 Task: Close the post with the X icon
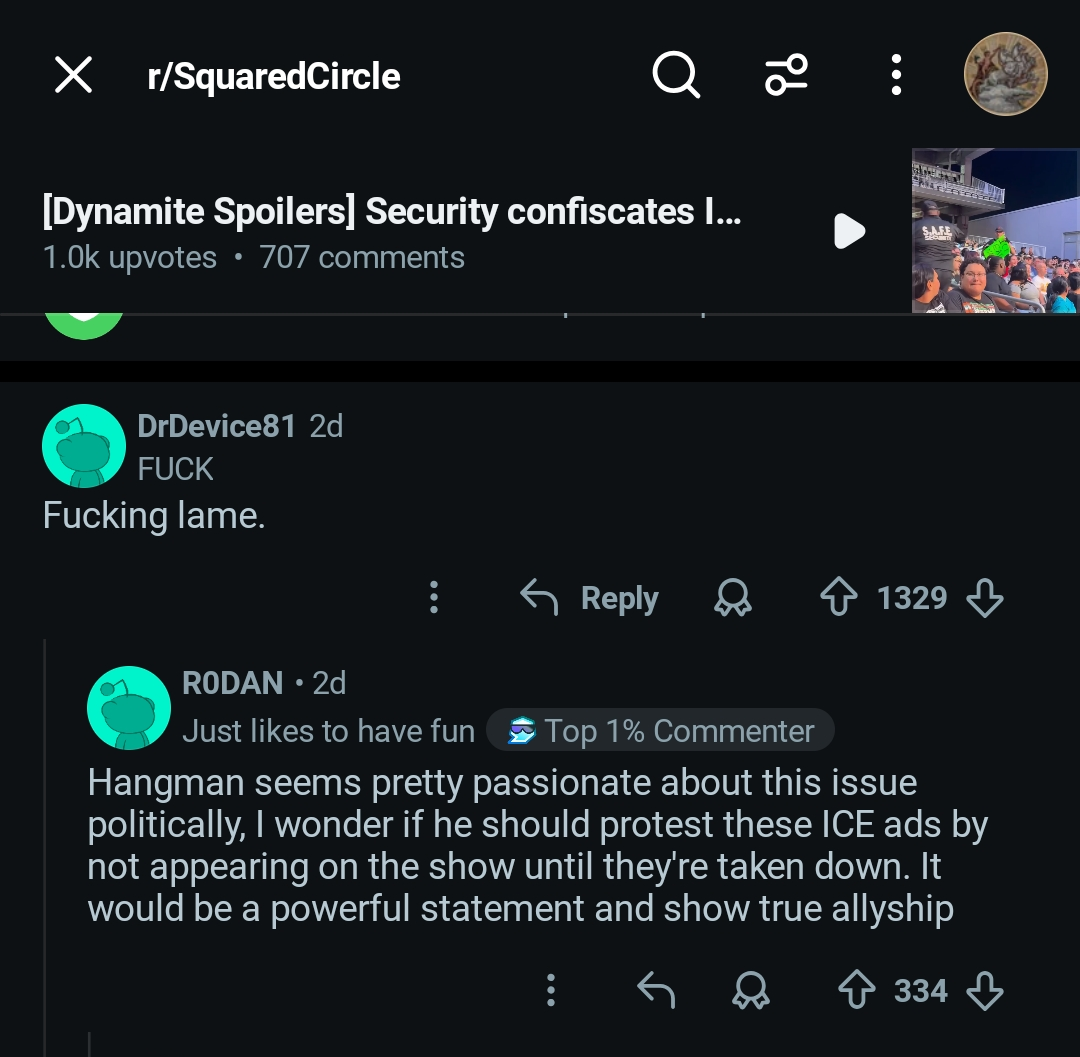73,75
